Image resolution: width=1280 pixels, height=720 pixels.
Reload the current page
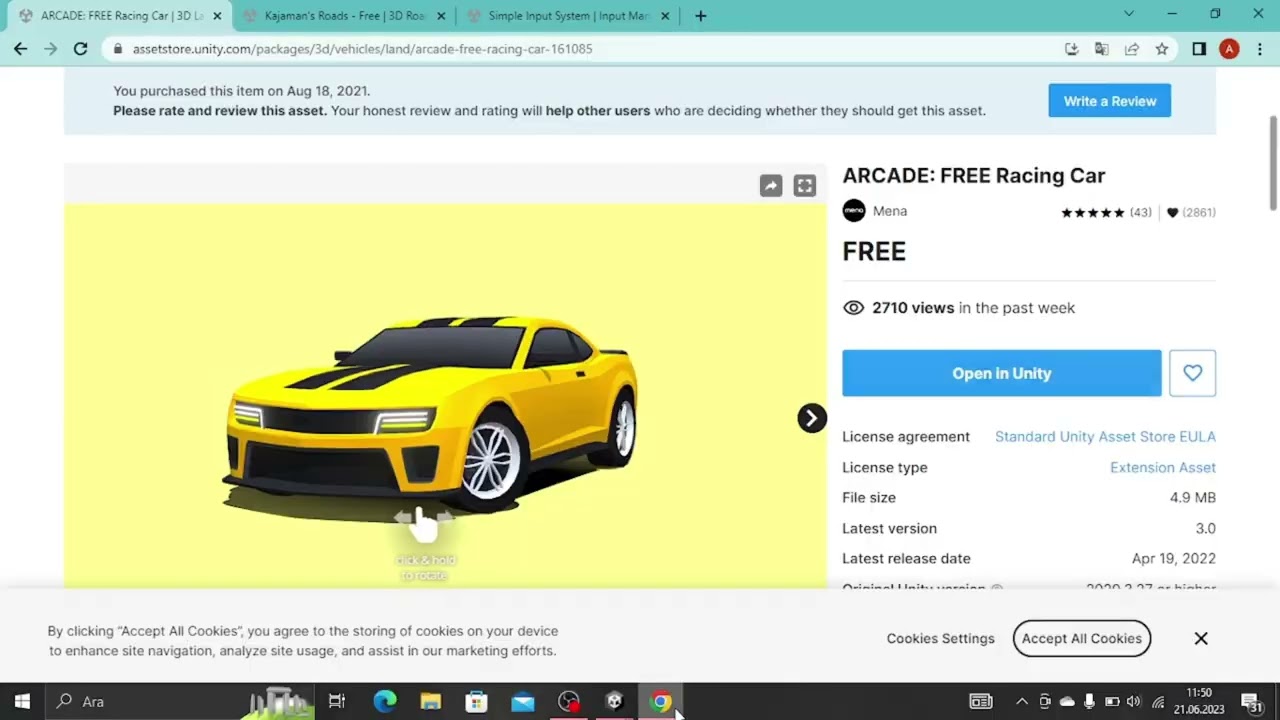point(81,48)
